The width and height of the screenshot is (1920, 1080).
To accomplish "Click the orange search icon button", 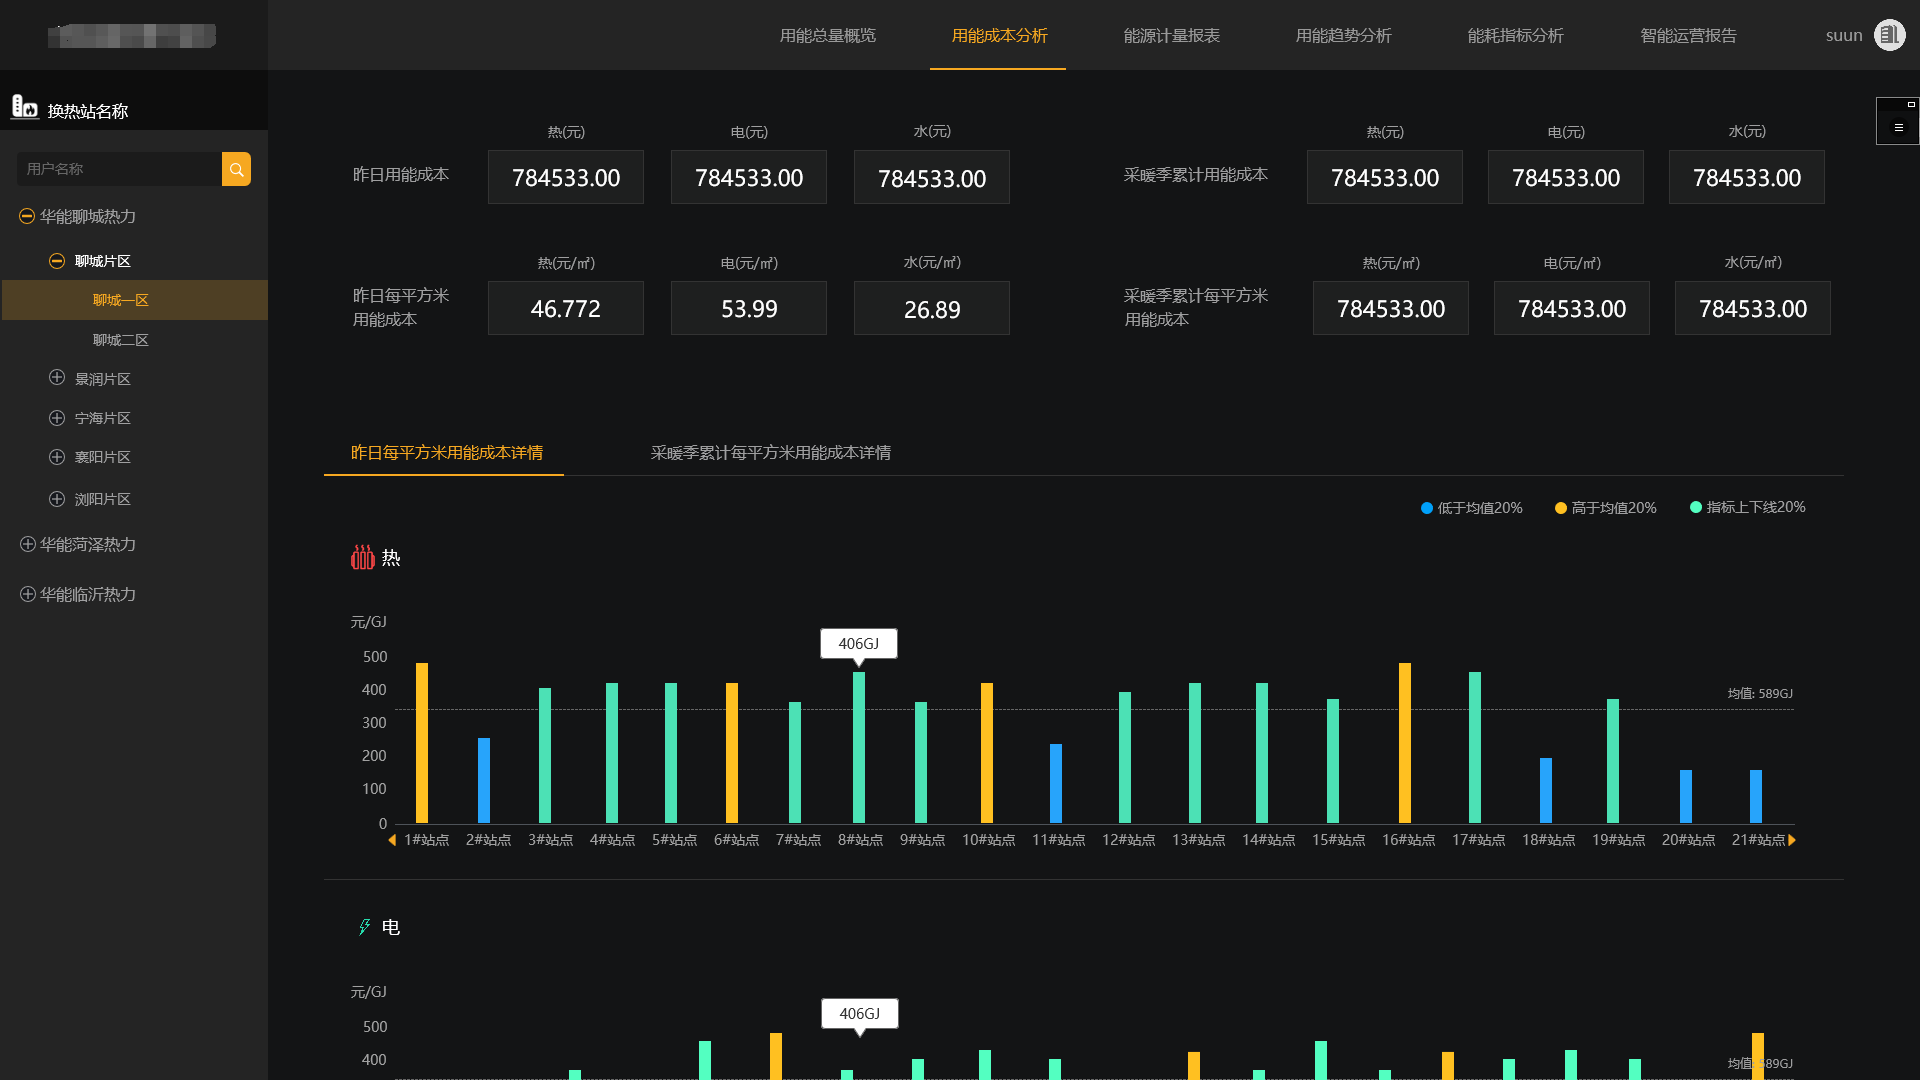I will [236, 169].
